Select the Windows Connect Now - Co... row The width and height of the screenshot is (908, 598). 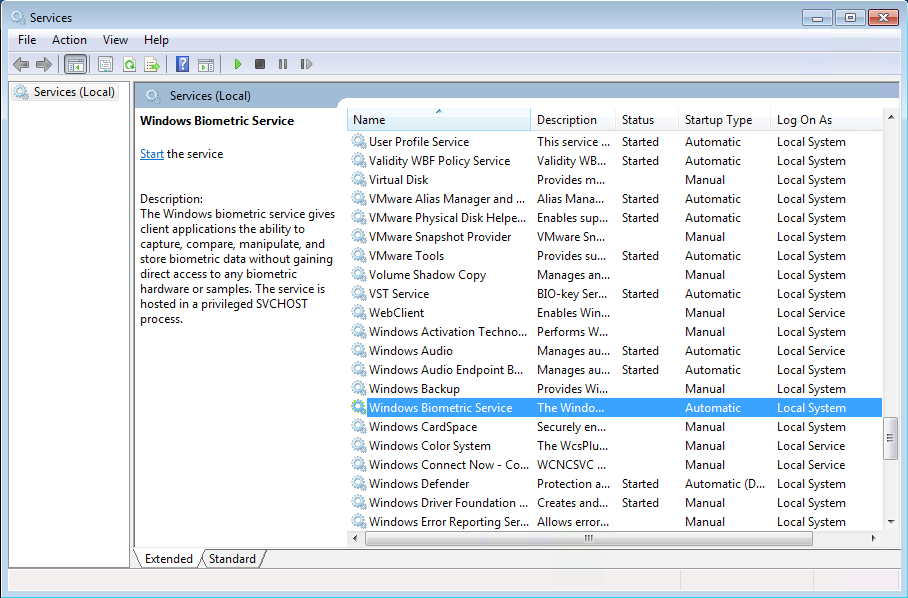click(615, 465)
